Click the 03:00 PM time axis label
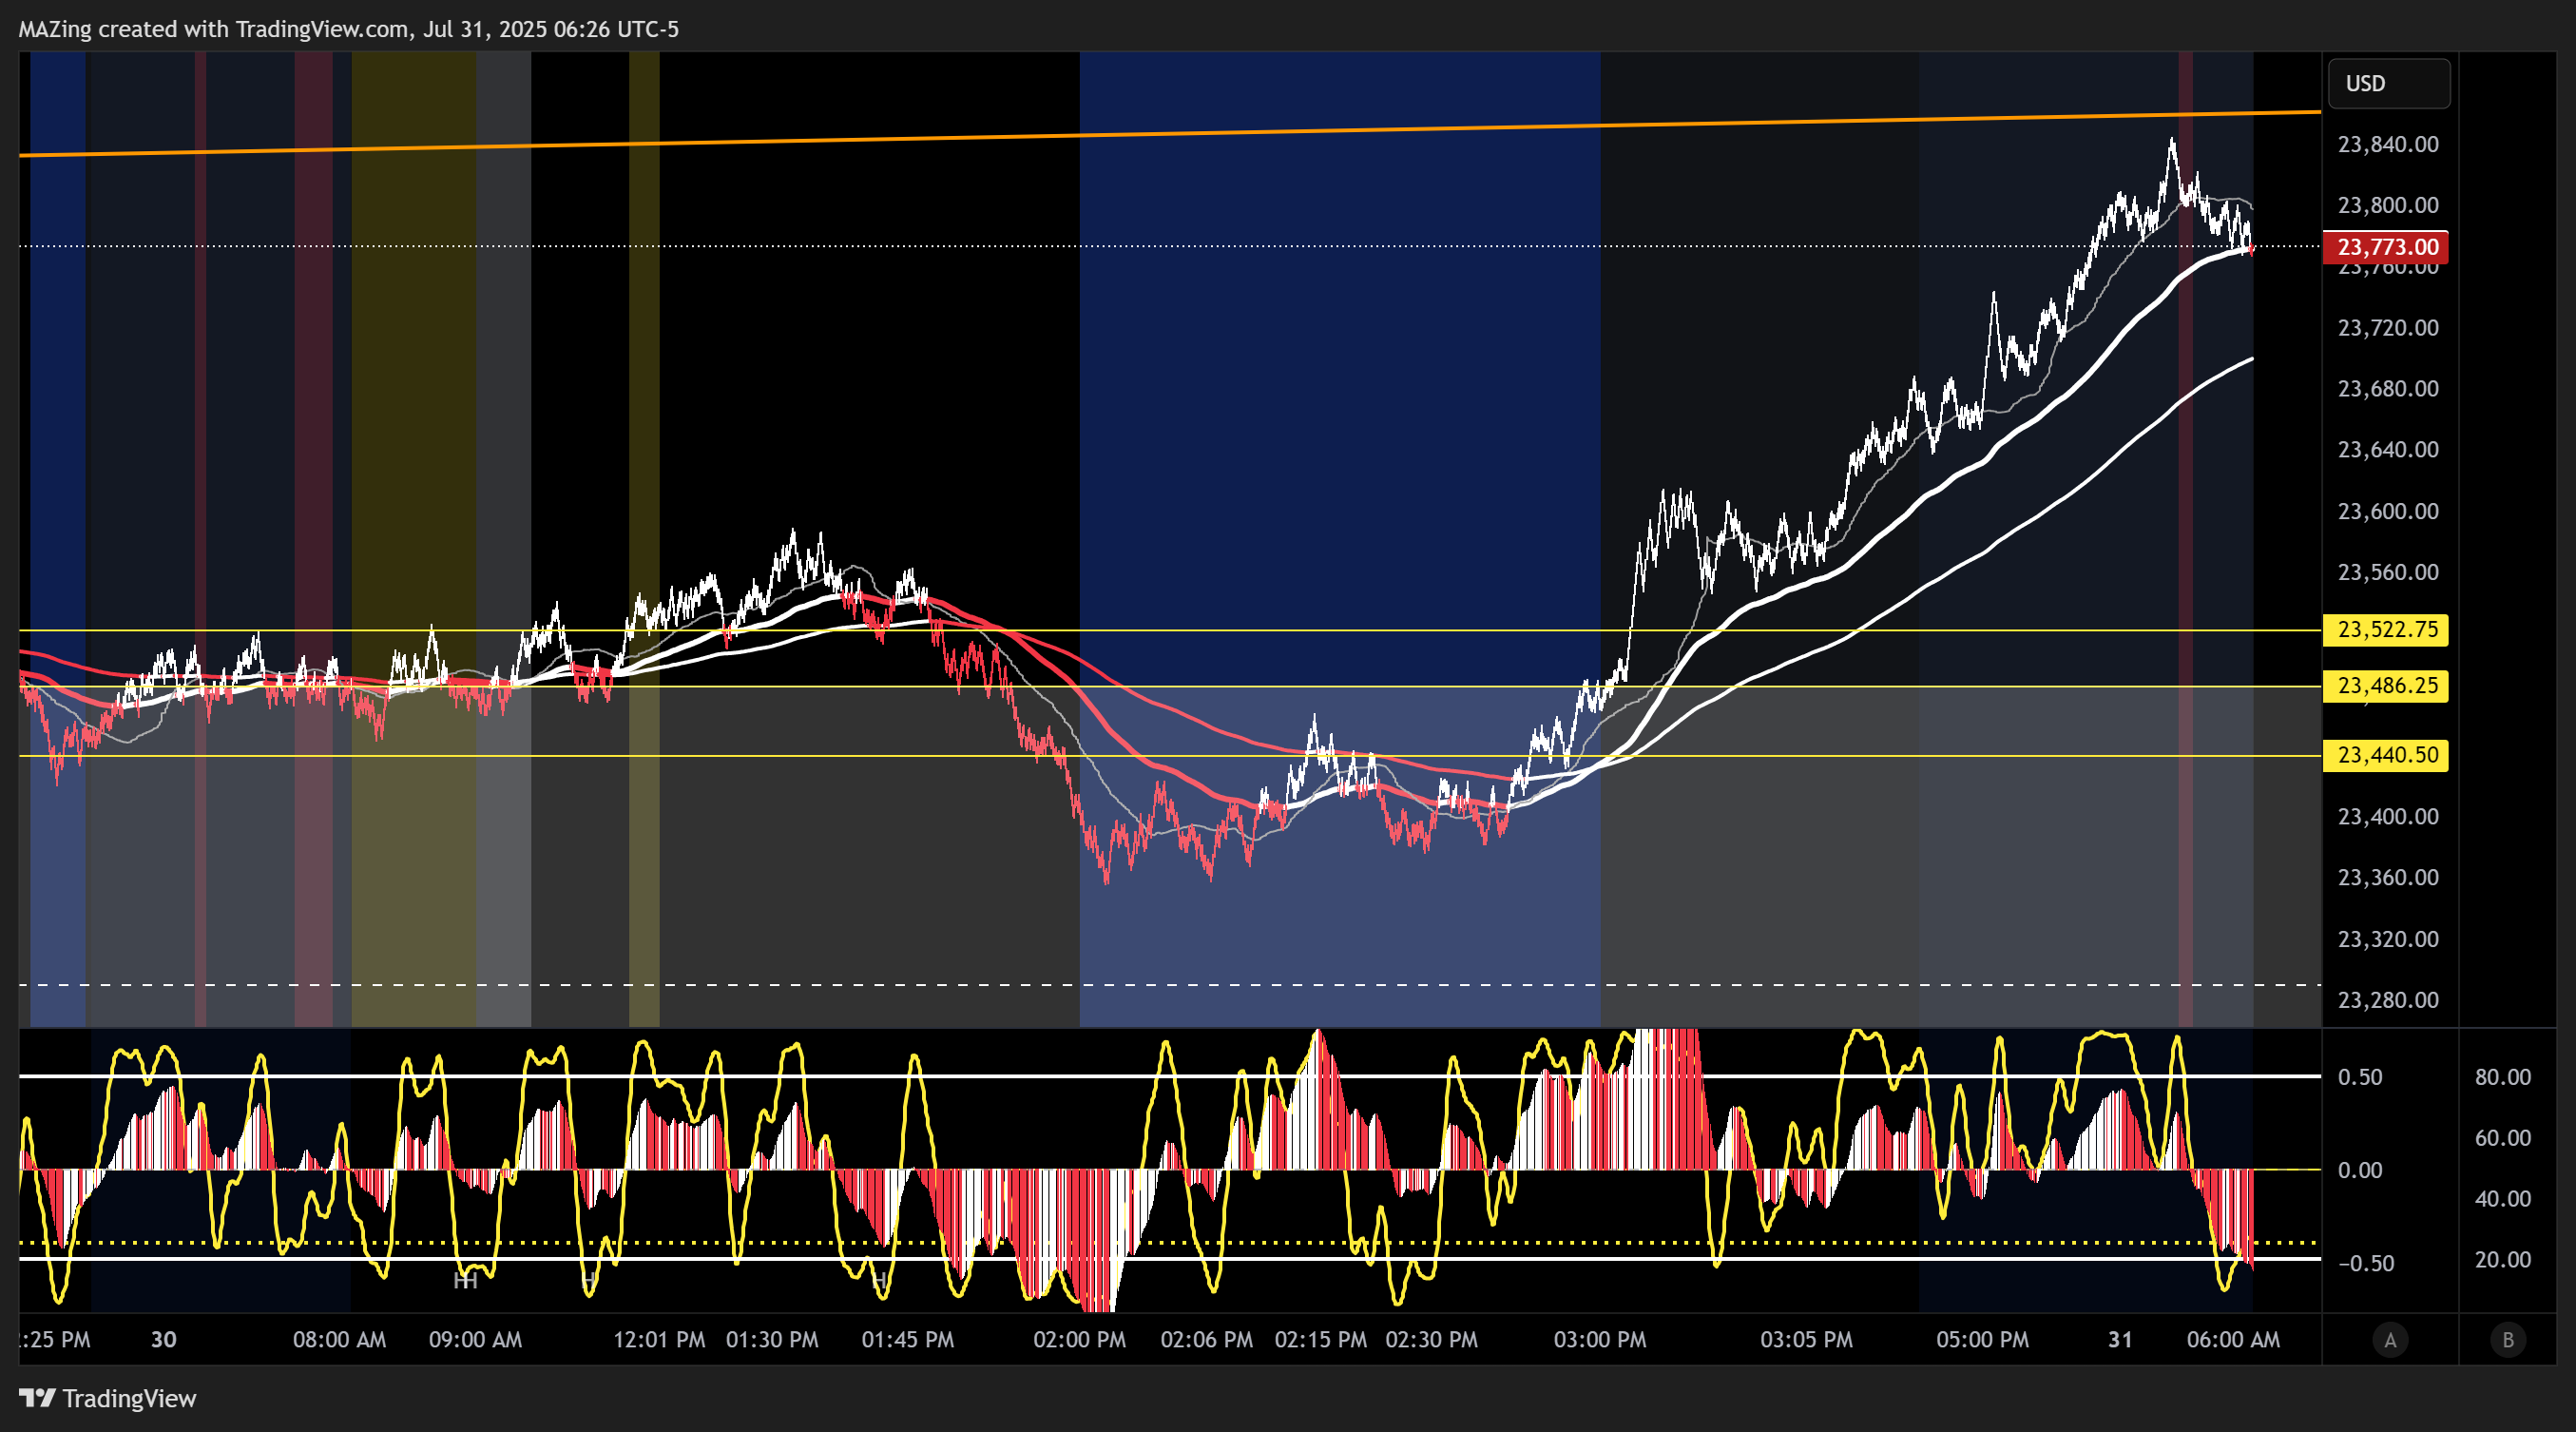 1600,1340
